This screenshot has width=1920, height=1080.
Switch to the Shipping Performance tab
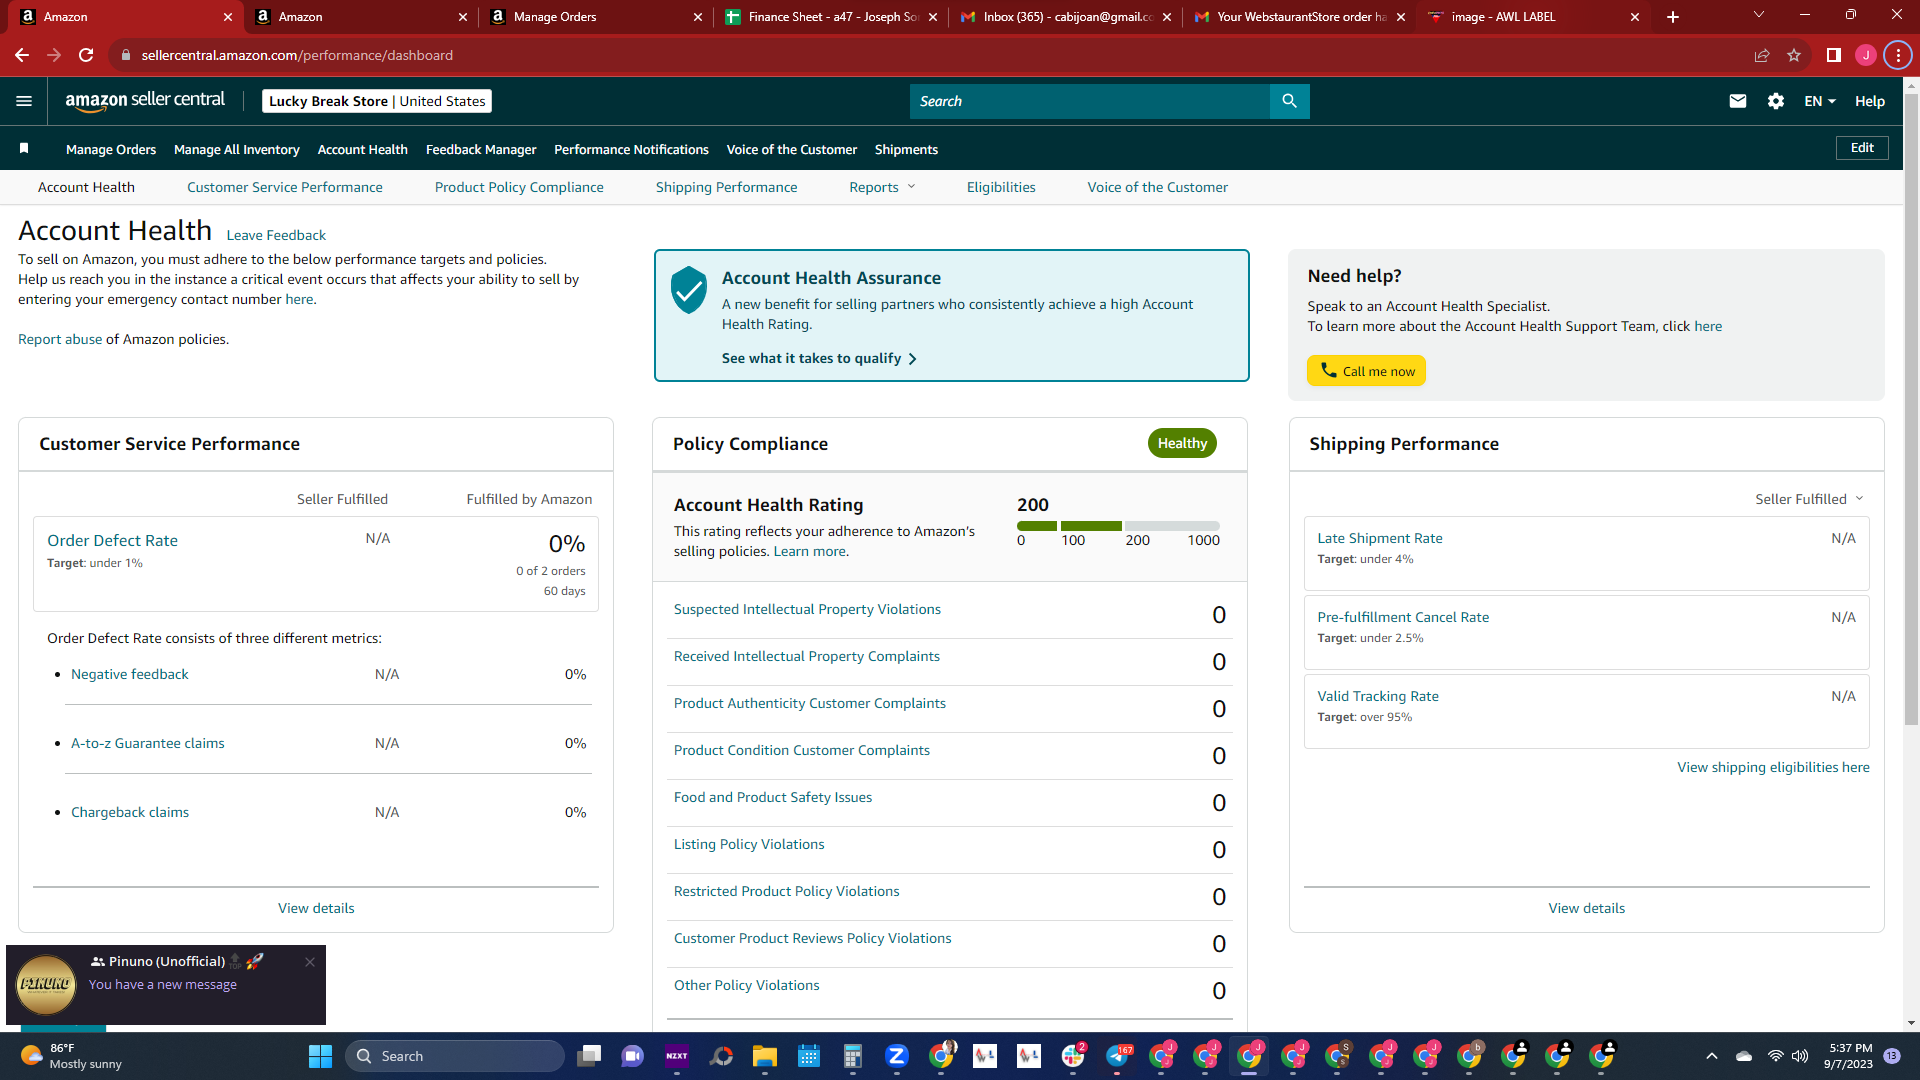click(726, 187)
